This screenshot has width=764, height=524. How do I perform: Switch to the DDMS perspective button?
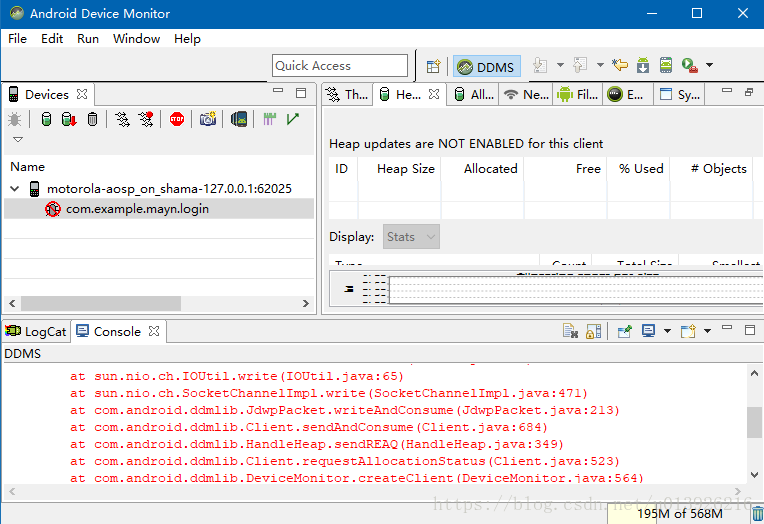tap(486, 66)
